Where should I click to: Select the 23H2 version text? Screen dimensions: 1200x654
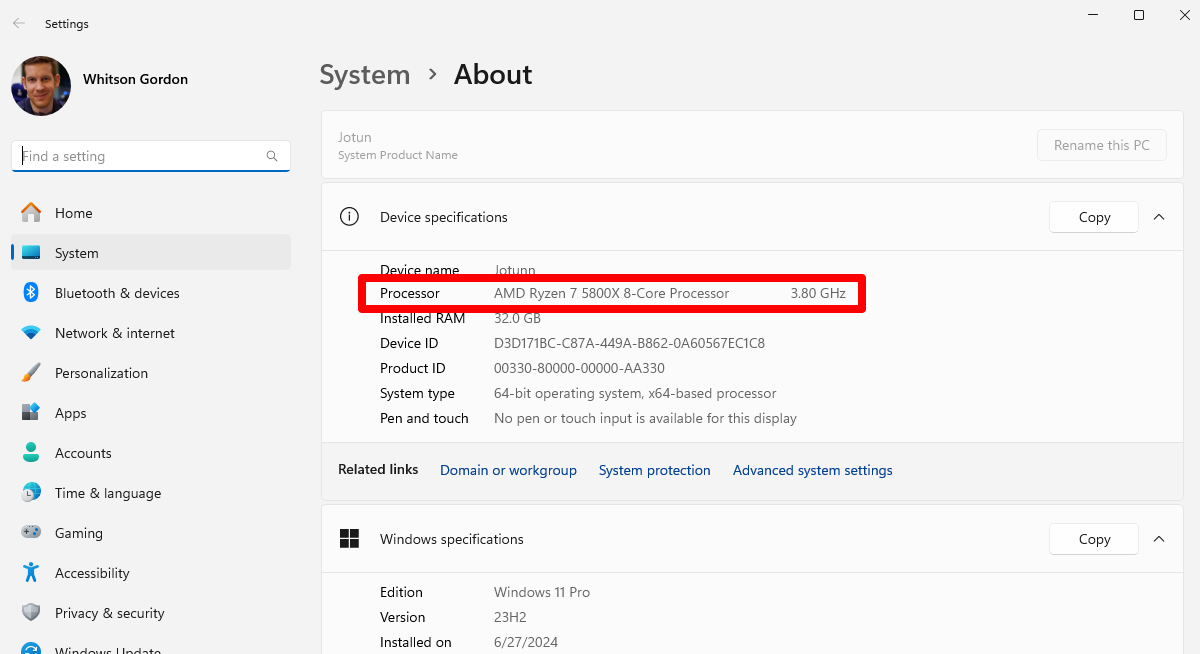510,617
